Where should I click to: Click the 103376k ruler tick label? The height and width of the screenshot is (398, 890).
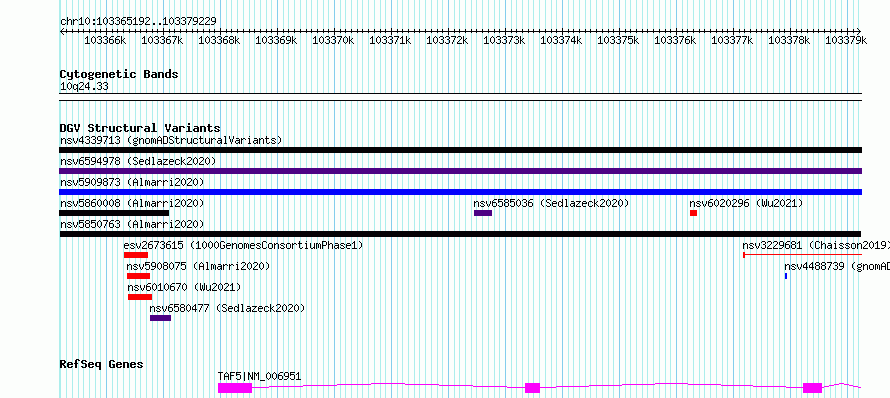[x=675, y=40]
